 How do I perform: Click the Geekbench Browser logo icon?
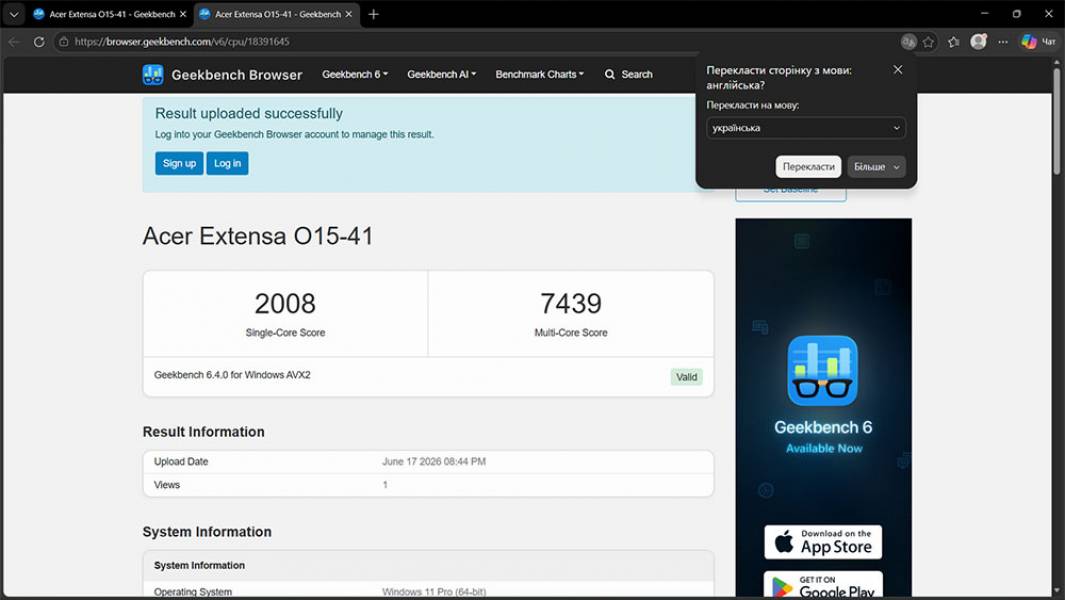[153, 75]
